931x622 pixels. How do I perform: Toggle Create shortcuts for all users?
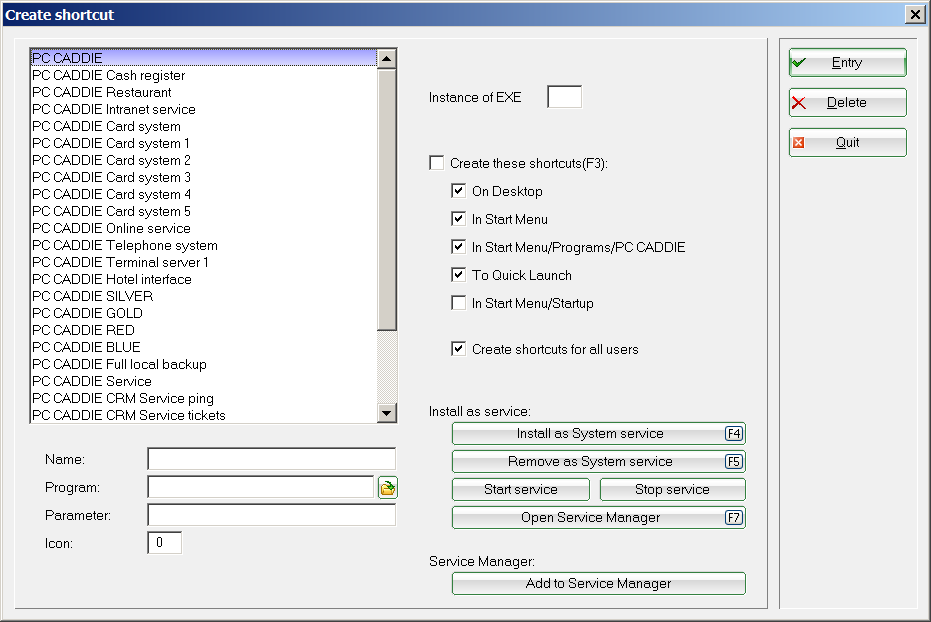458,348
